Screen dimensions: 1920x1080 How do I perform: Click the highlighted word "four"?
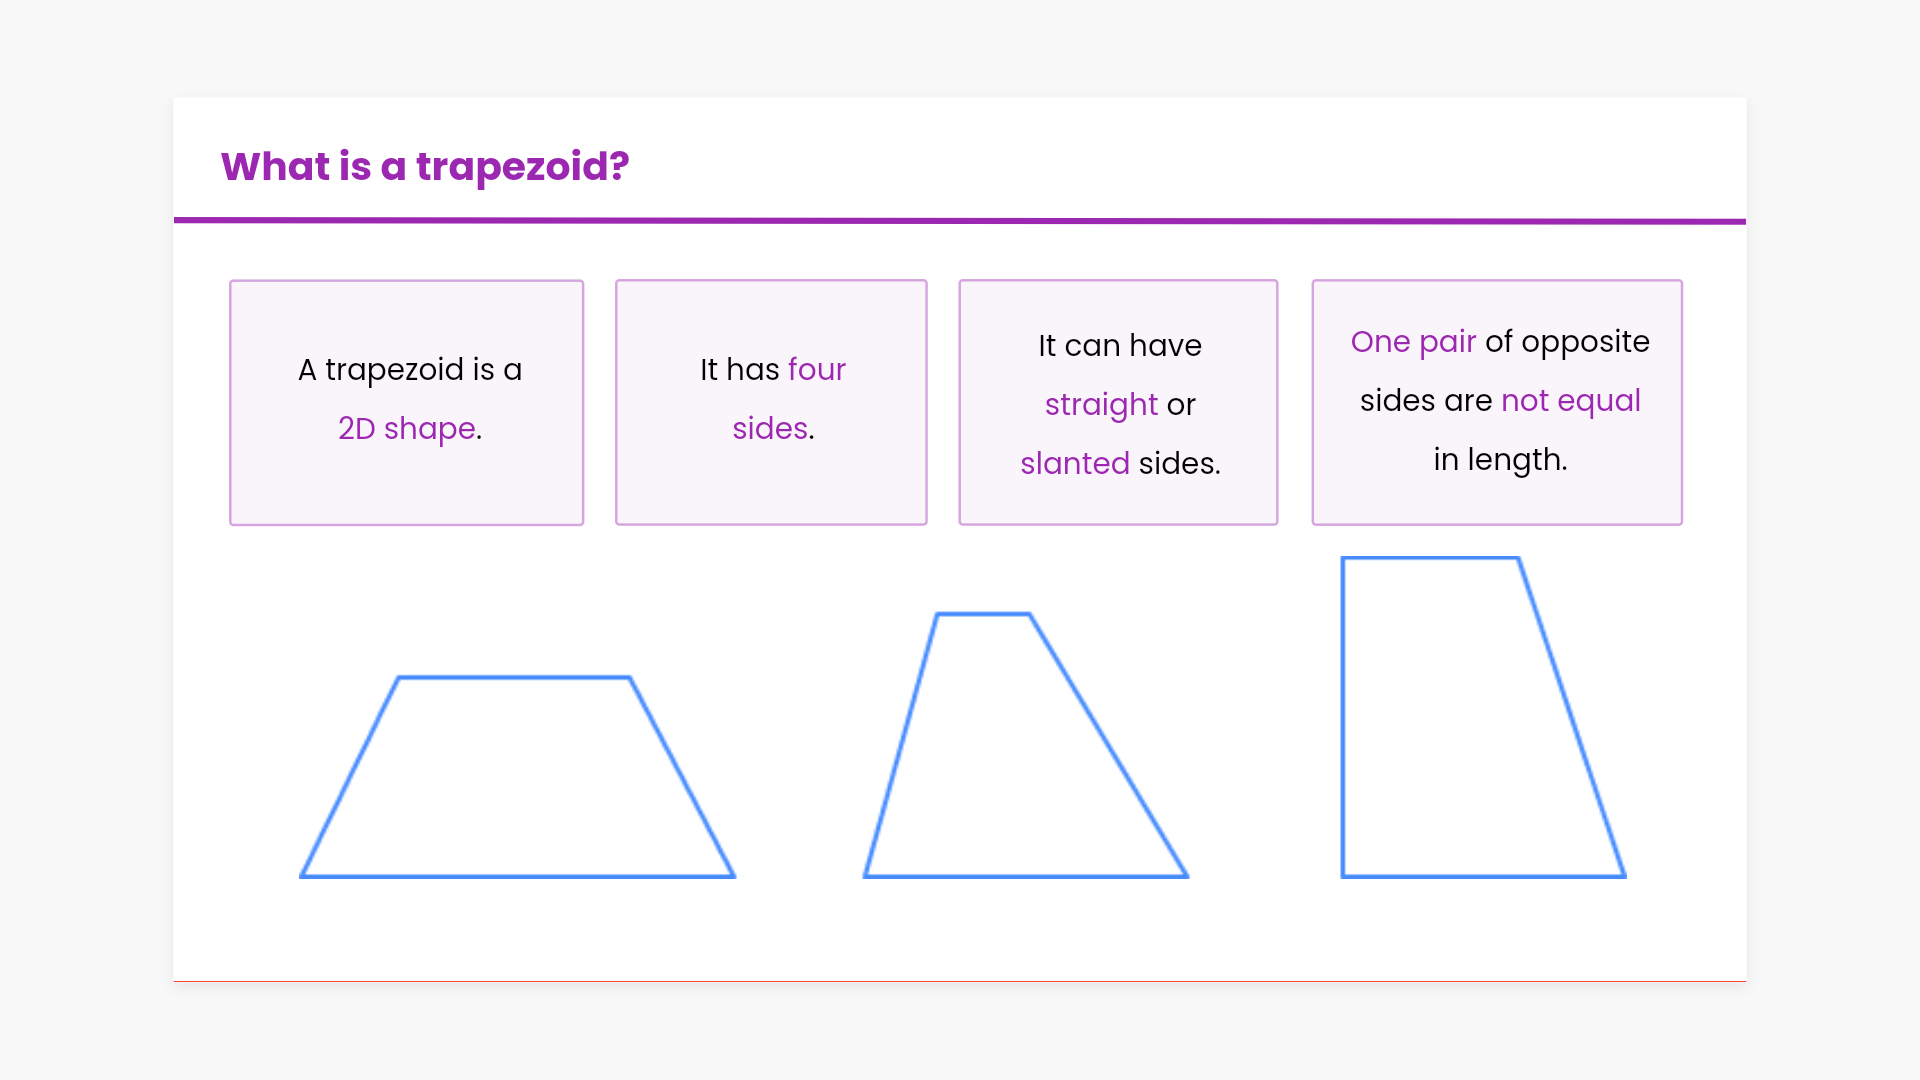point(816,370)
